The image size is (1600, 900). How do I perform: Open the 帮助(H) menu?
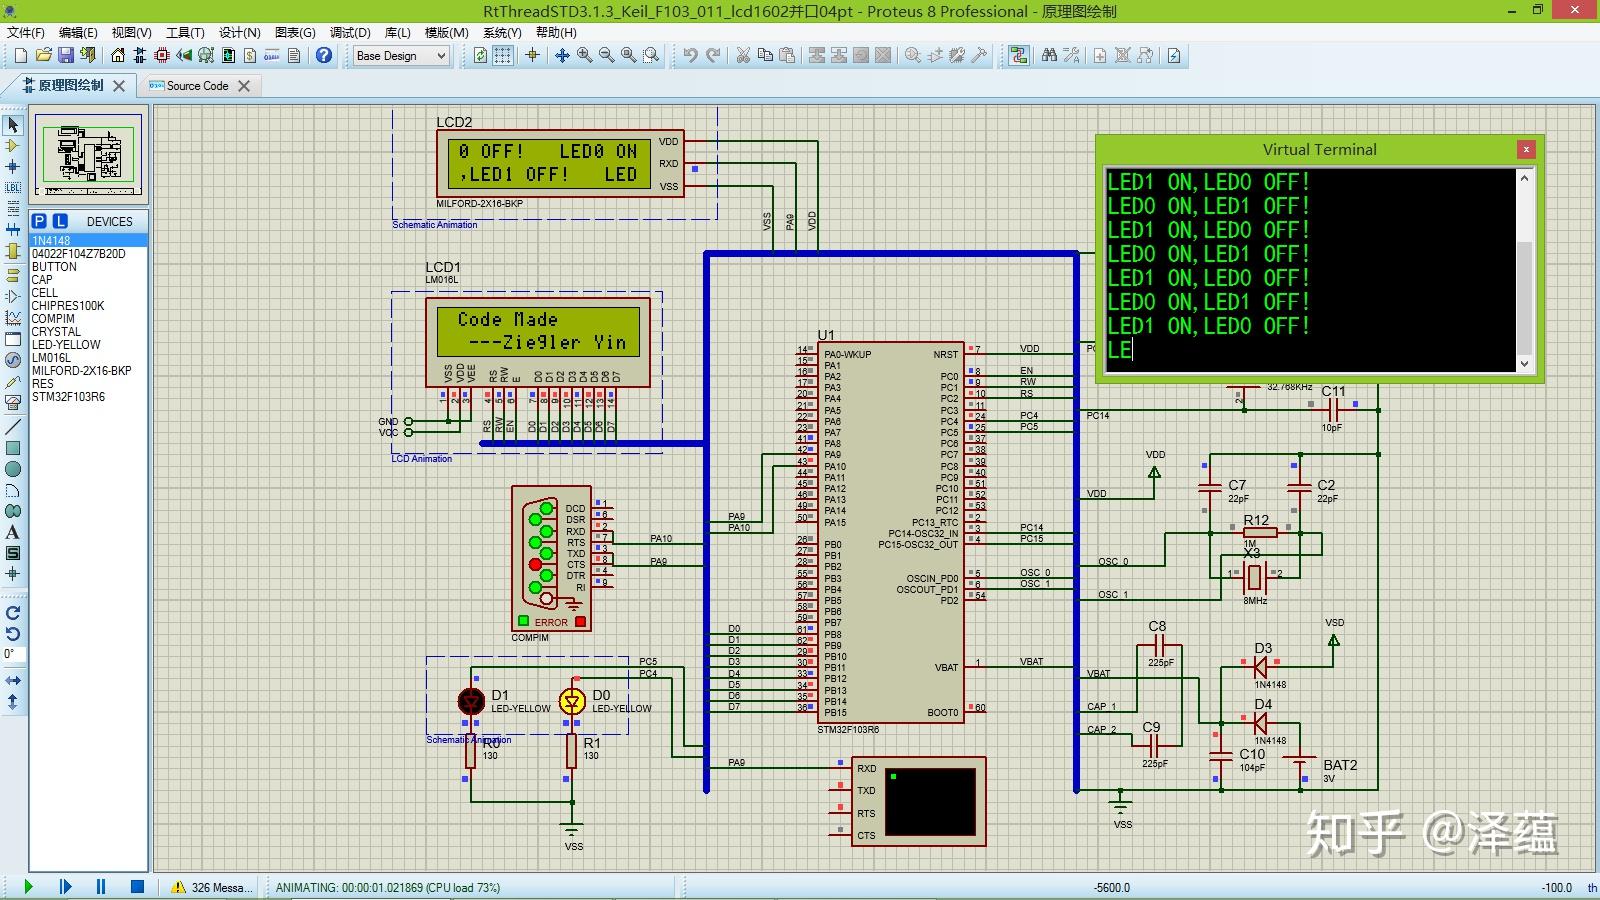[x=556, y=32]
